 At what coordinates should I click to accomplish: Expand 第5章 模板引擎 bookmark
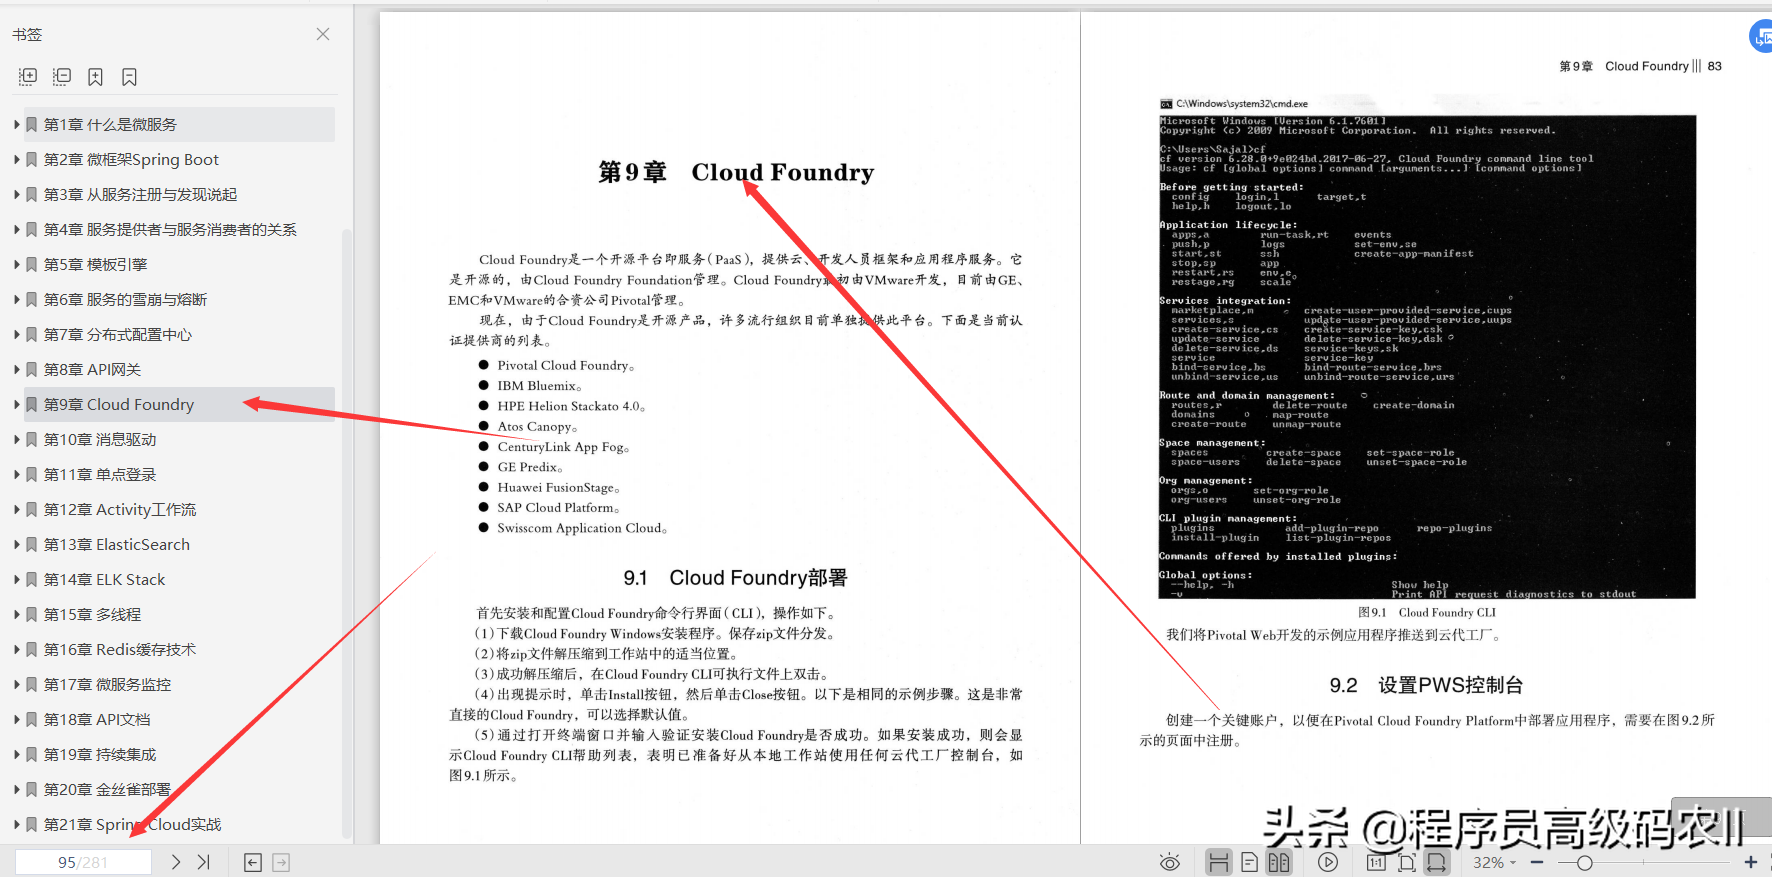[x=17, y=265]
